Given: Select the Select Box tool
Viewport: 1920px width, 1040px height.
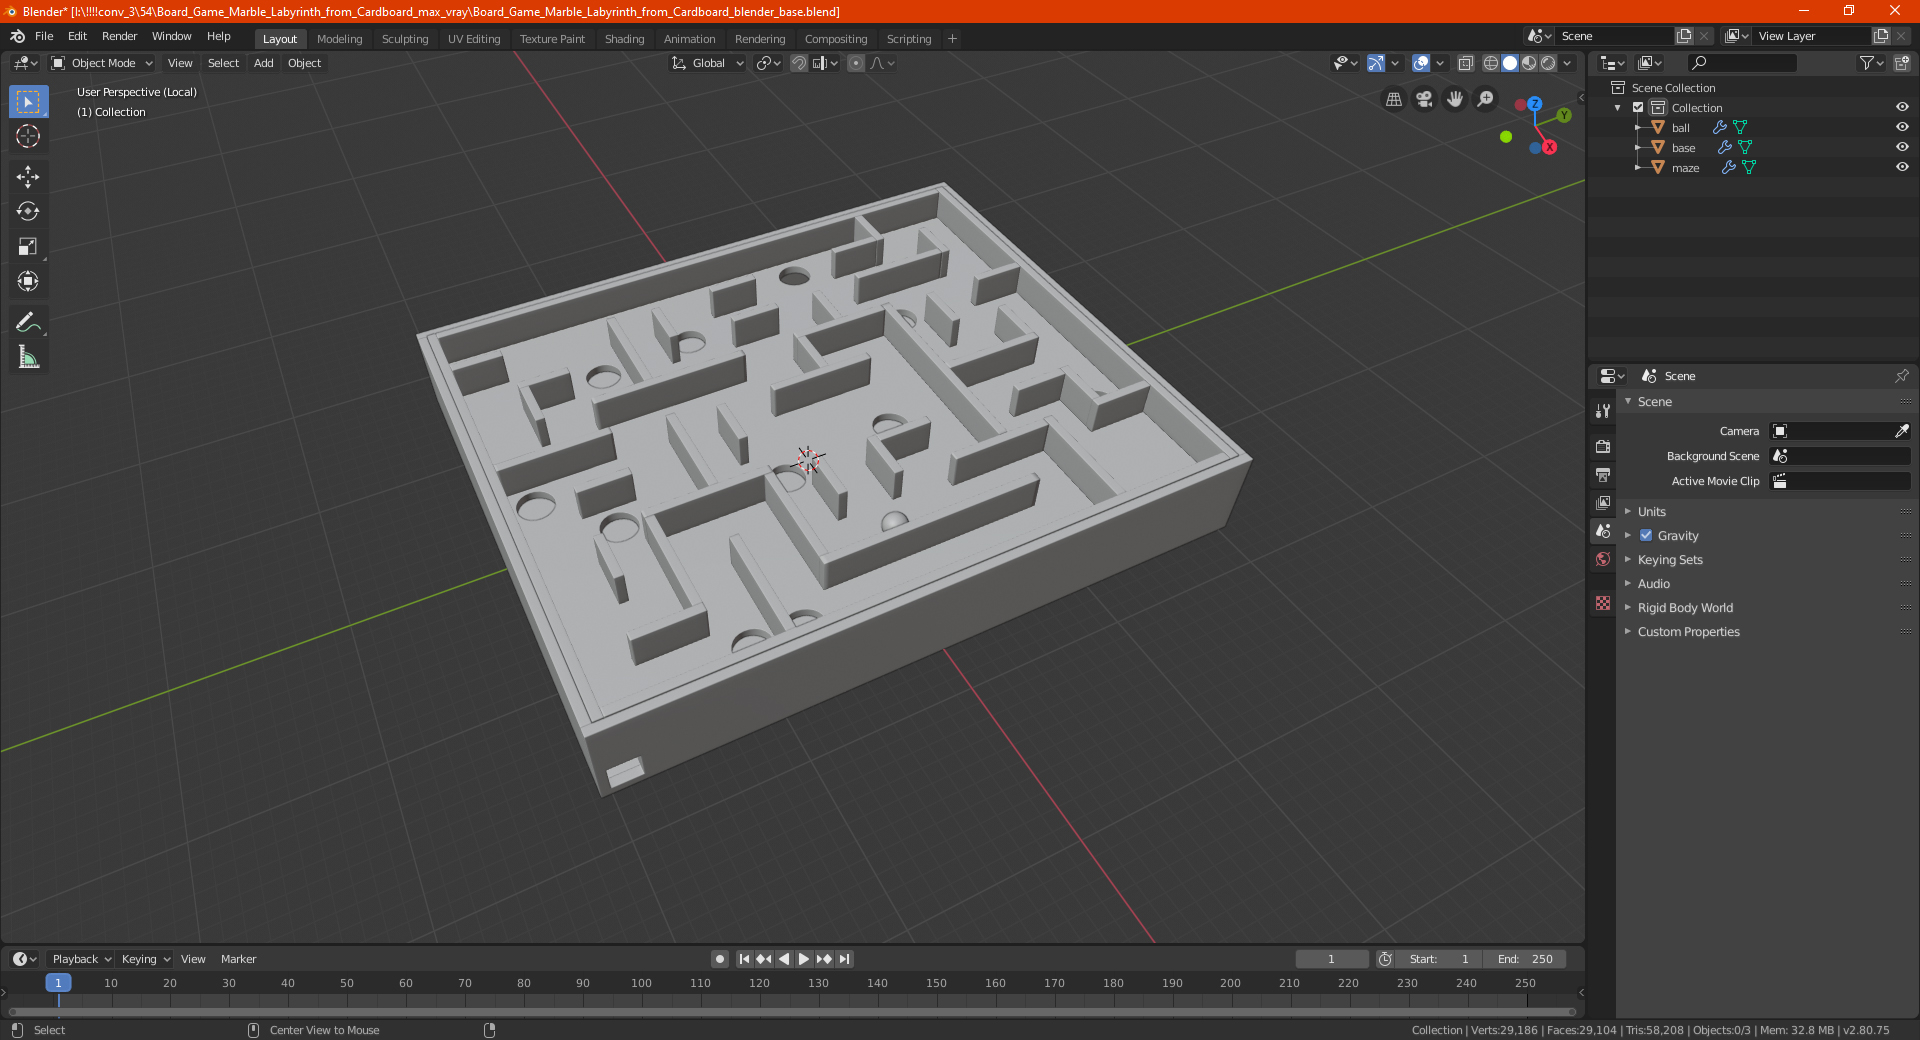Looking at the screenshot, I should pyautogui.click(x=28, y=102).
